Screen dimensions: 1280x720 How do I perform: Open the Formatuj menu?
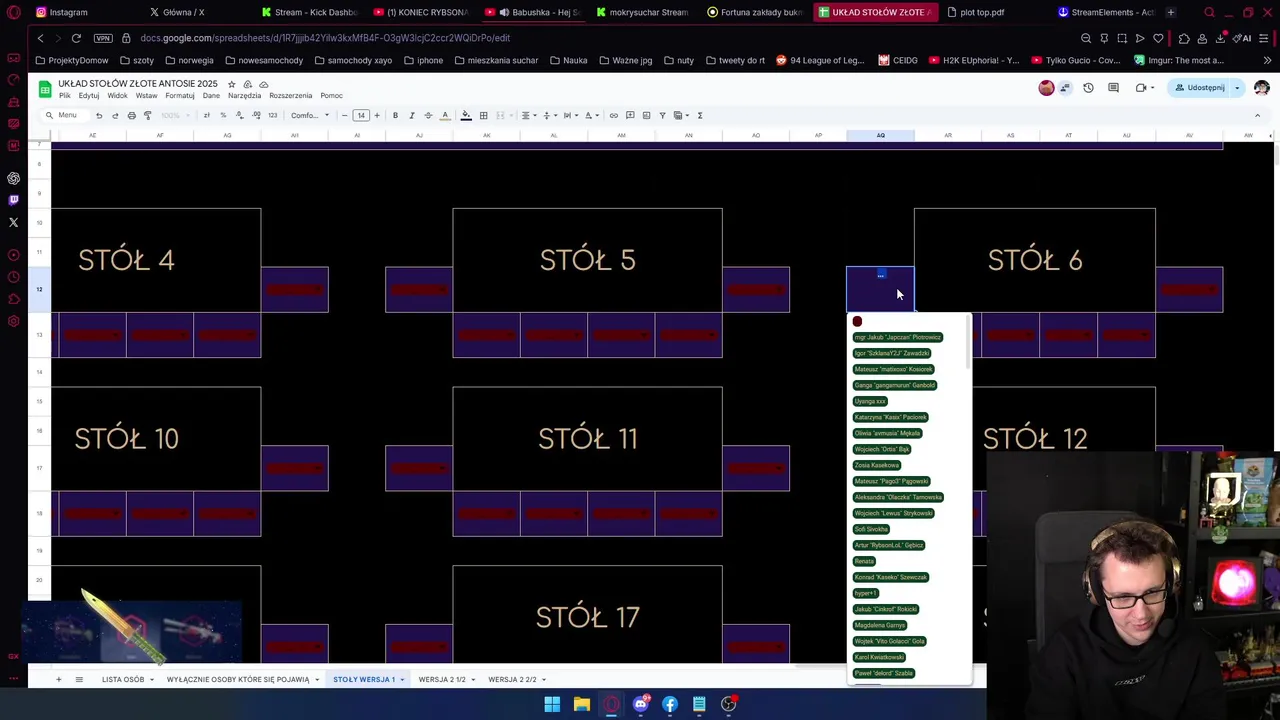(180, 96)
